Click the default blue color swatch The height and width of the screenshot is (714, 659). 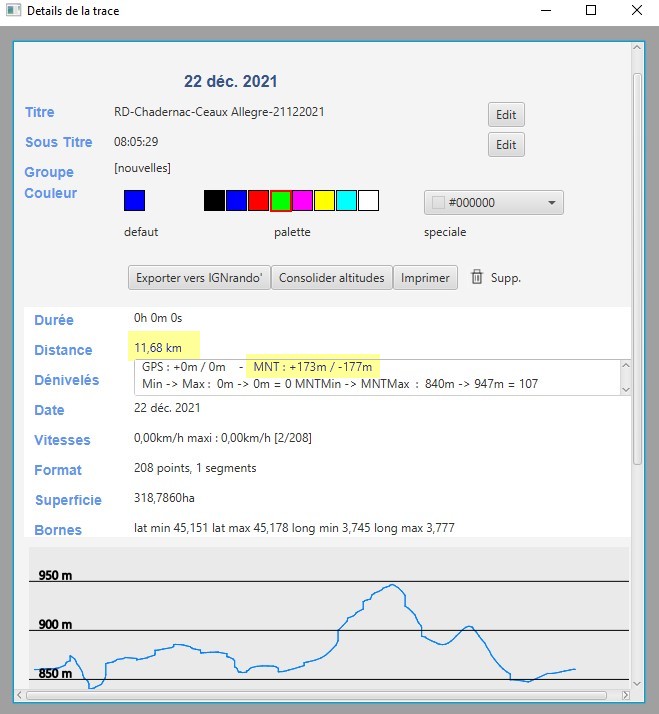134,201
